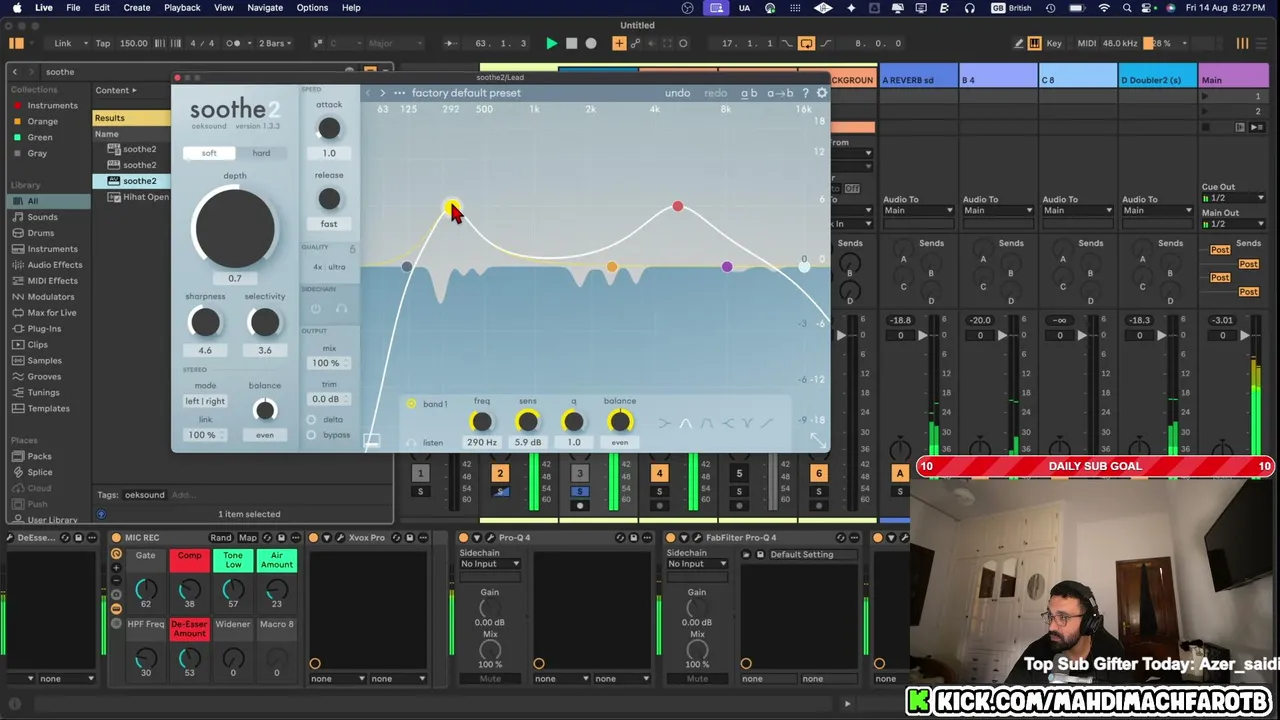Open the Options menu
This screenshot has height=720, width=1280.
tap(312, 8)
